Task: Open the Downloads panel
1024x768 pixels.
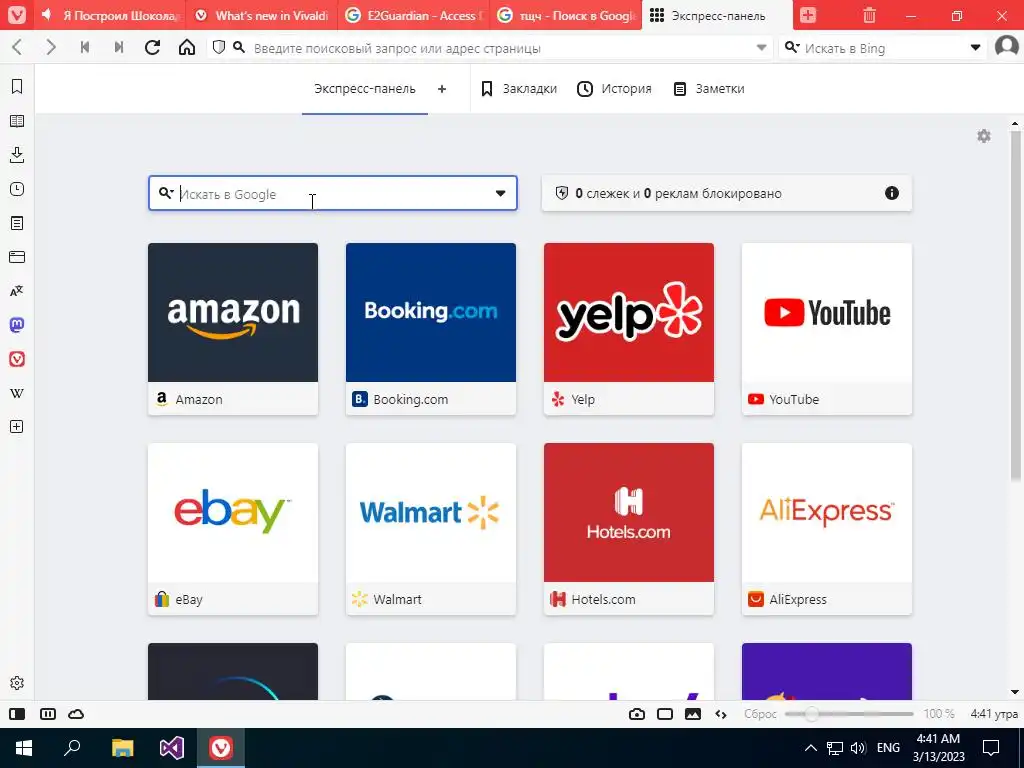Action: pos(17,155)
